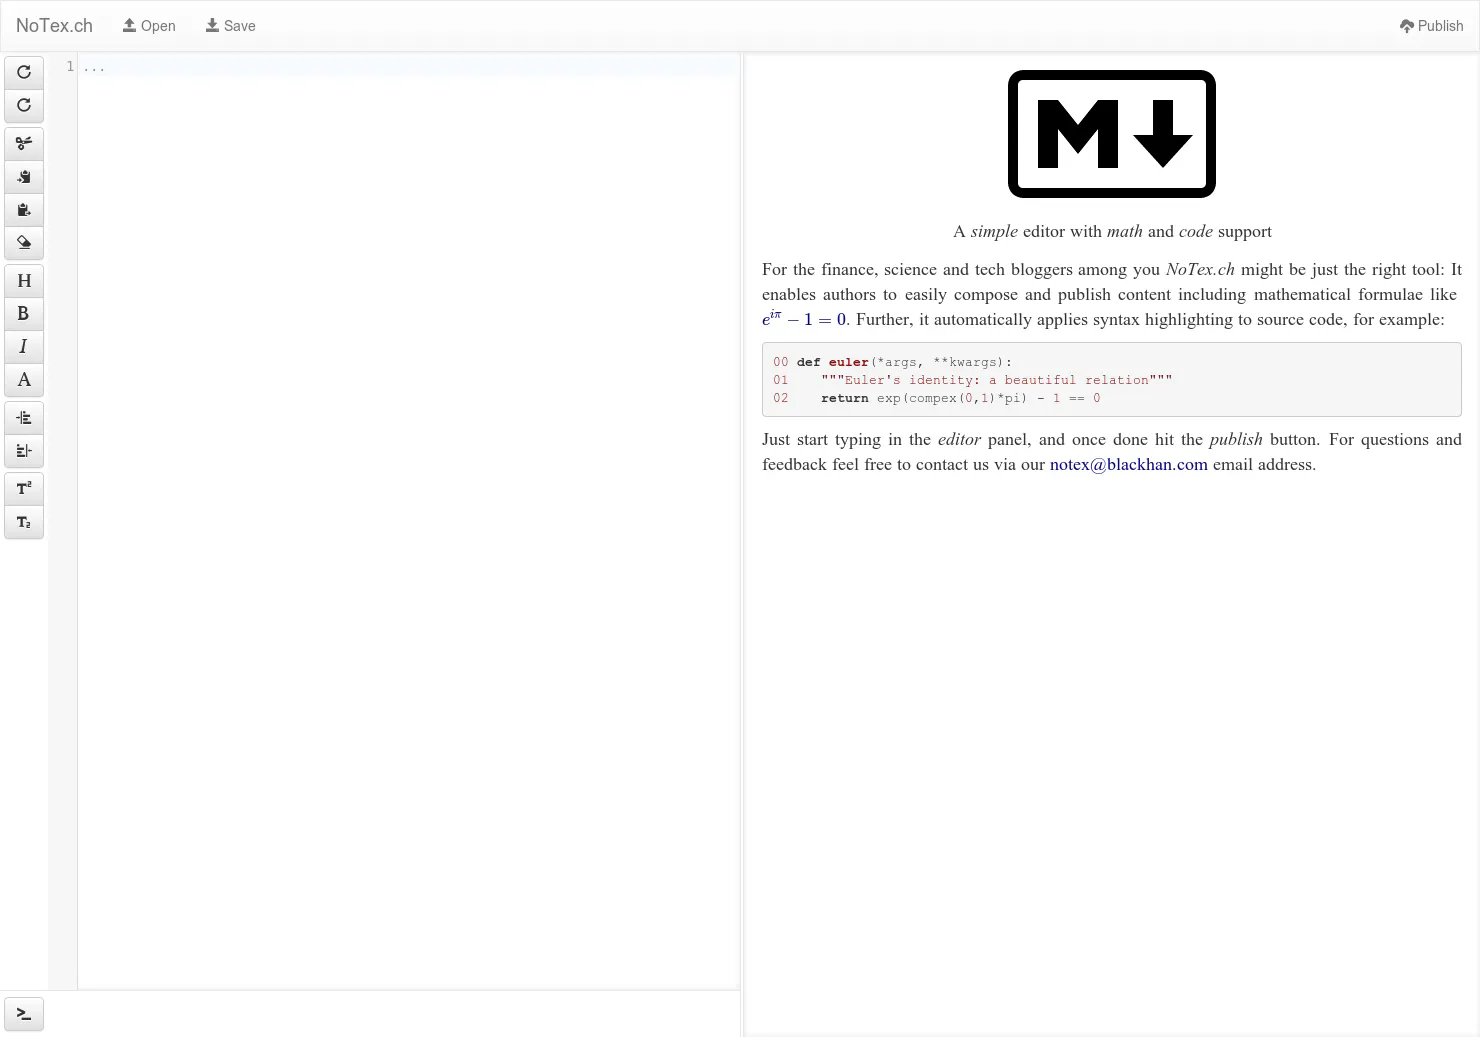Toggle bold with the B button
1480x1037 pixels.
coord(24,314)
